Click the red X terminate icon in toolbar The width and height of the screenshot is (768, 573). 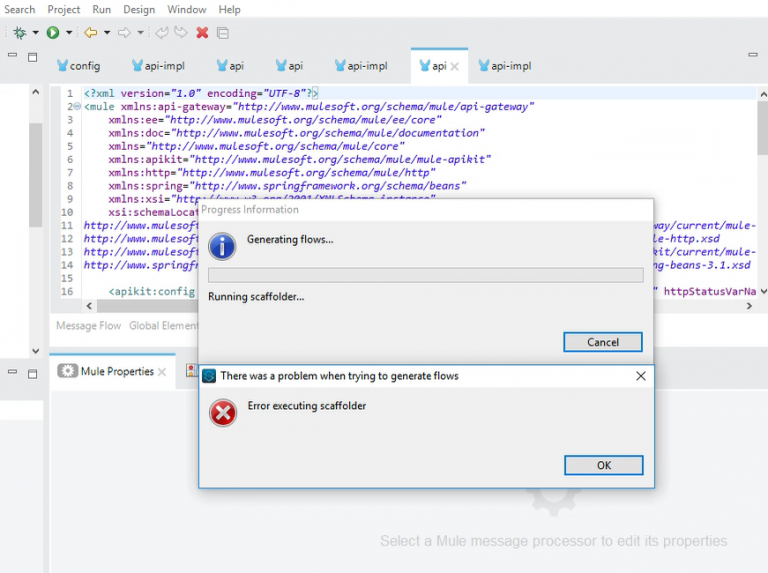202,32
